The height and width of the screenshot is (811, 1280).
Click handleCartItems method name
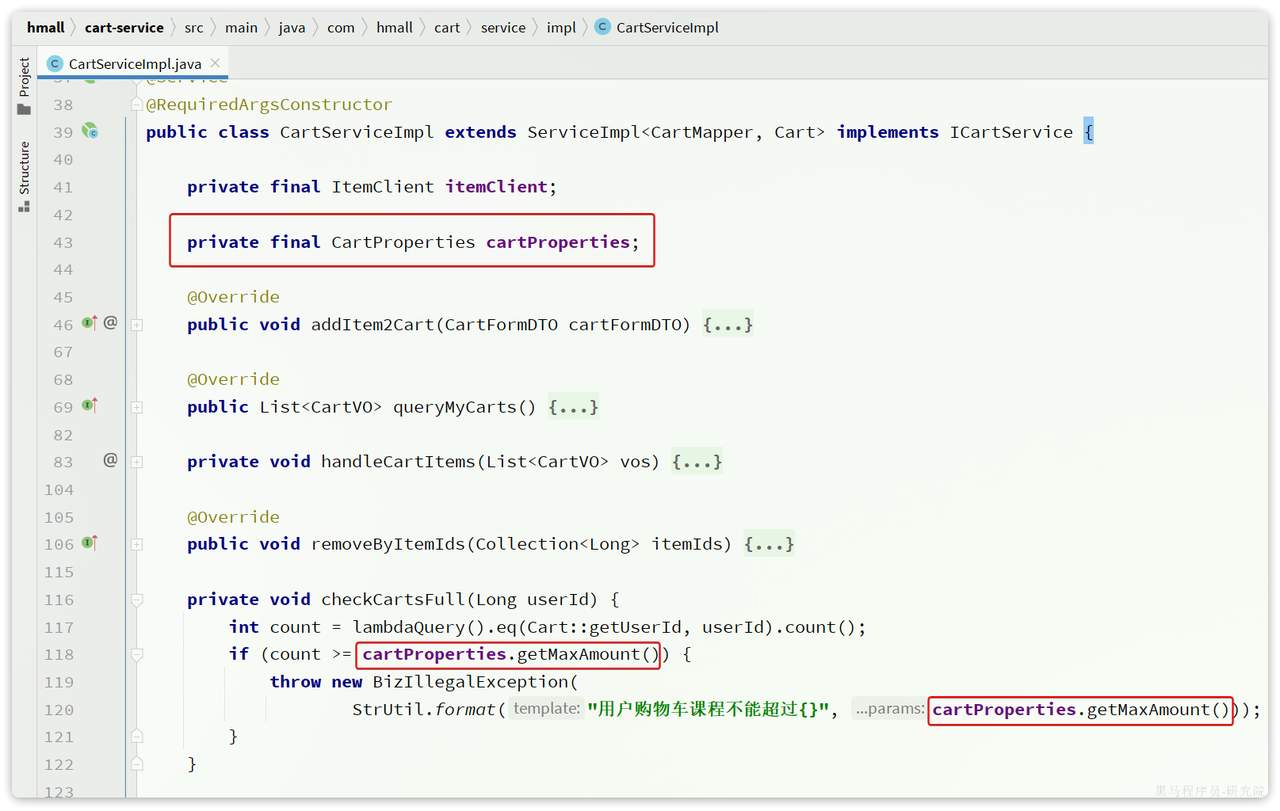click(x=398, y=462)
